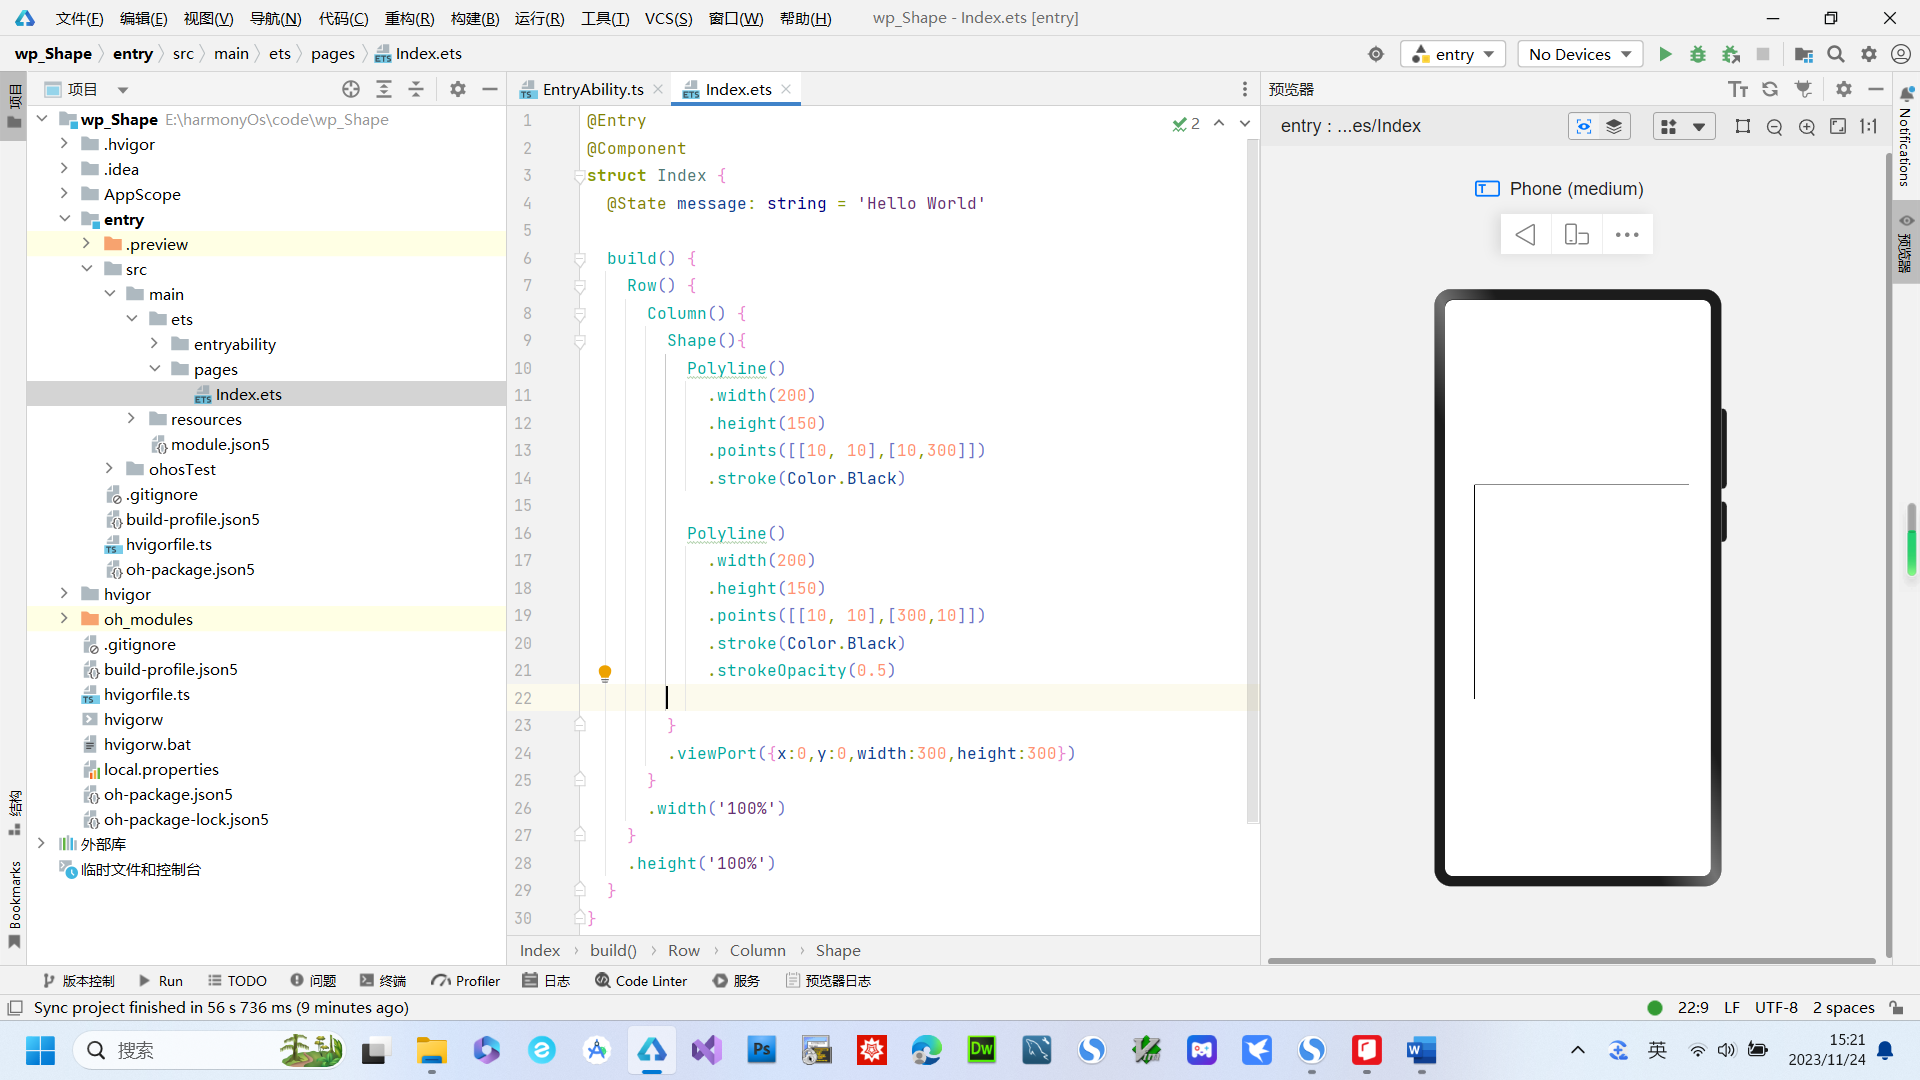Viewport: 1920px width, 1080px height.
Task: Open project panel options gear
Action: tap(458, 89)
